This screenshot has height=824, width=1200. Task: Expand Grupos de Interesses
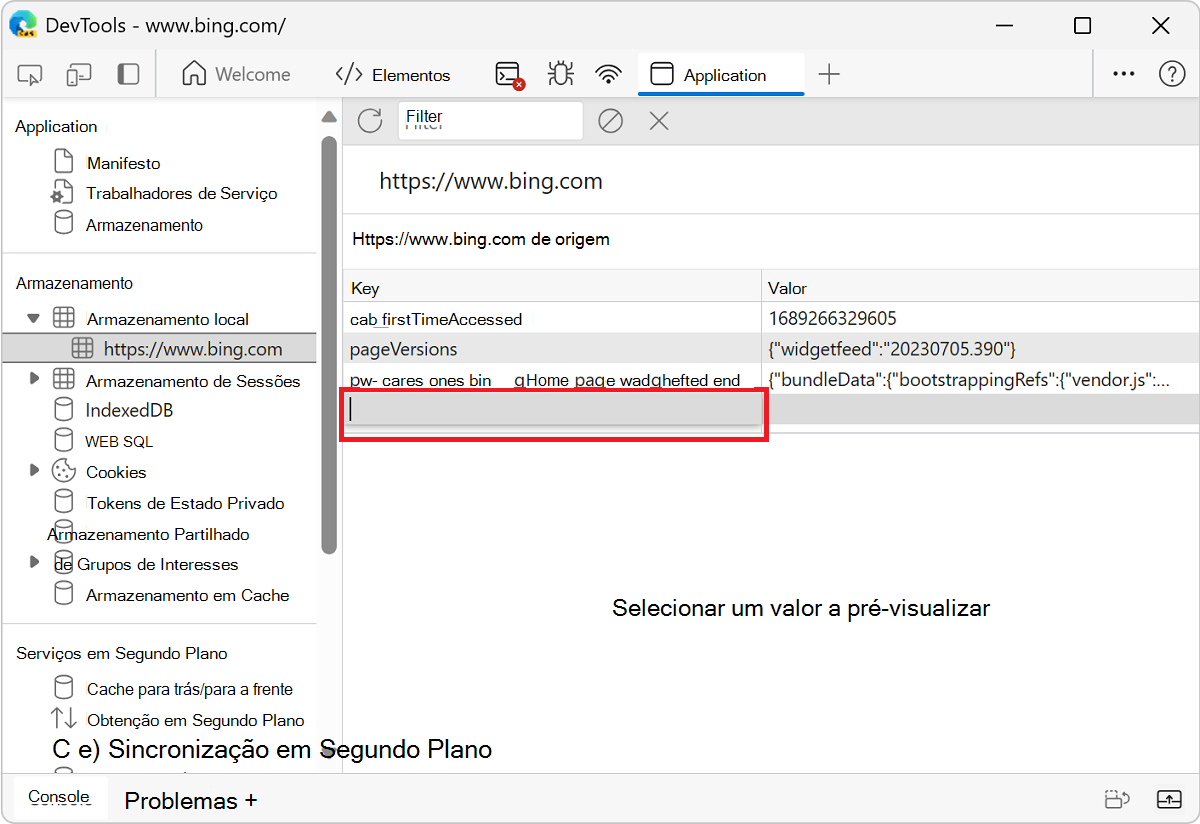click(x=33, y=564)
